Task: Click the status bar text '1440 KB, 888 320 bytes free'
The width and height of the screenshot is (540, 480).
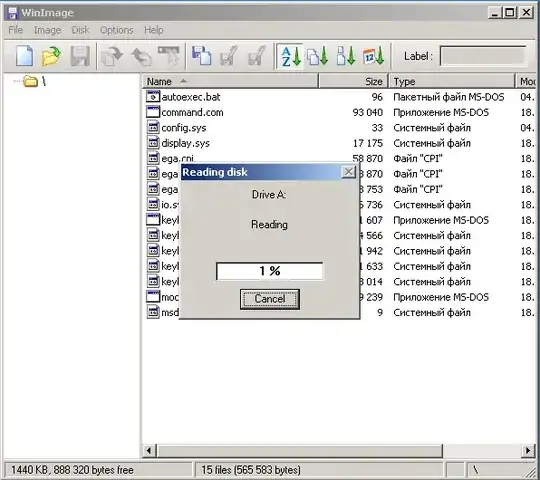Action: pyautogui.click(x=72, y=470)
